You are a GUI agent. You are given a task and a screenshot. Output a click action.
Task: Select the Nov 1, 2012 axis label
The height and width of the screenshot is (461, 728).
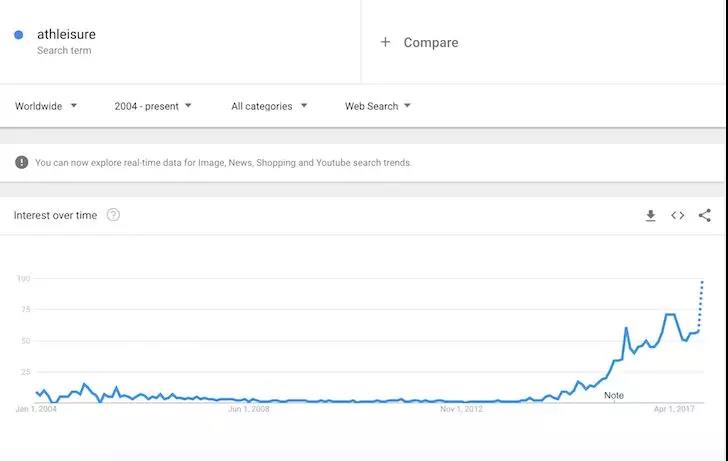(x=462, y=409)
